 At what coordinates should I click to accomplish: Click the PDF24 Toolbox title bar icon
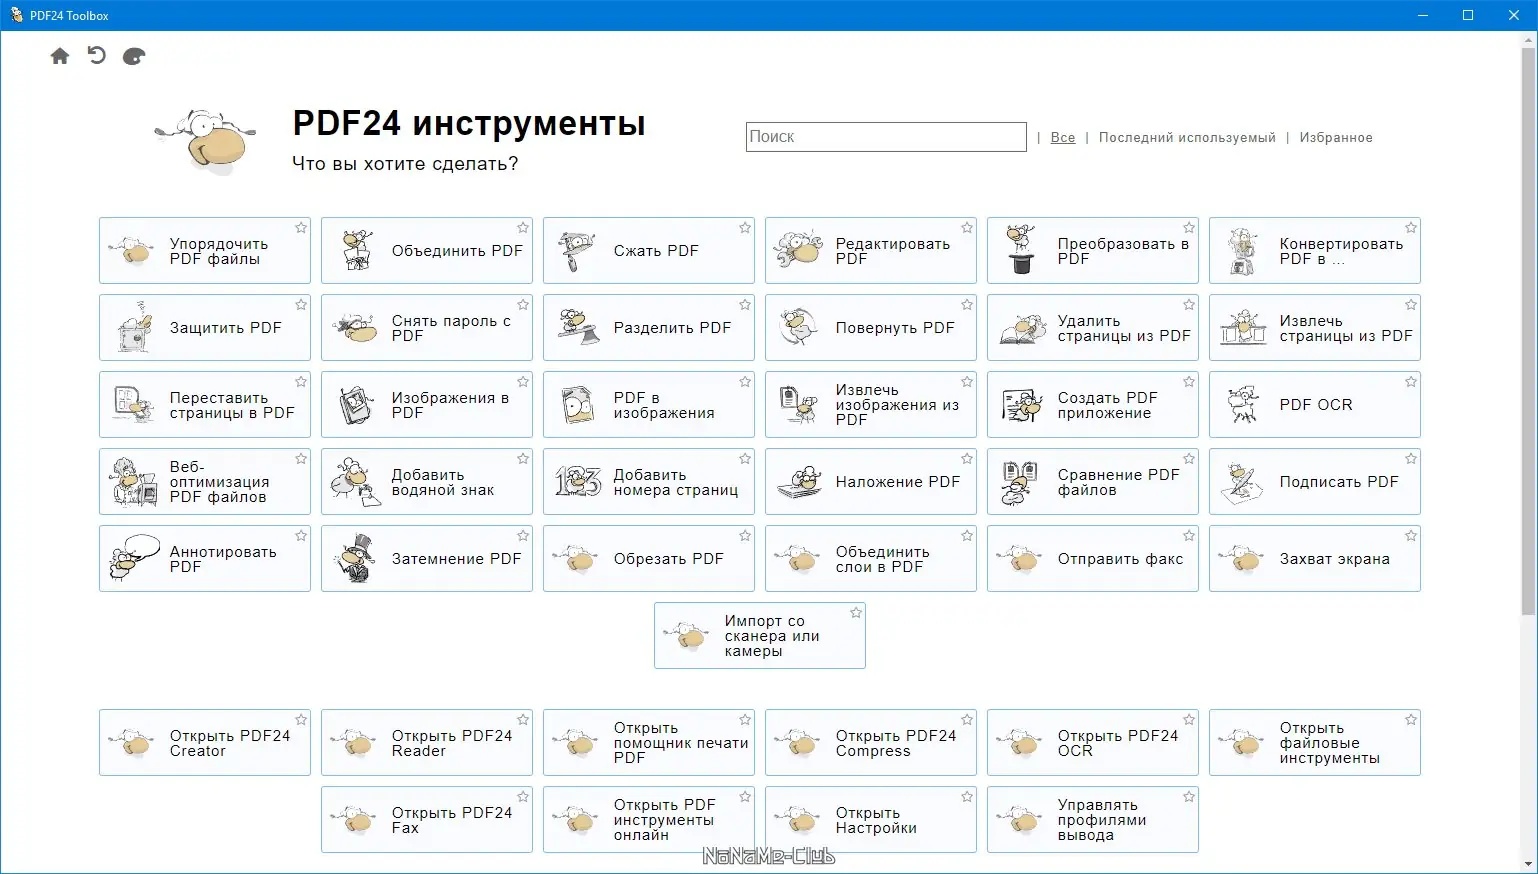(16, 15)
